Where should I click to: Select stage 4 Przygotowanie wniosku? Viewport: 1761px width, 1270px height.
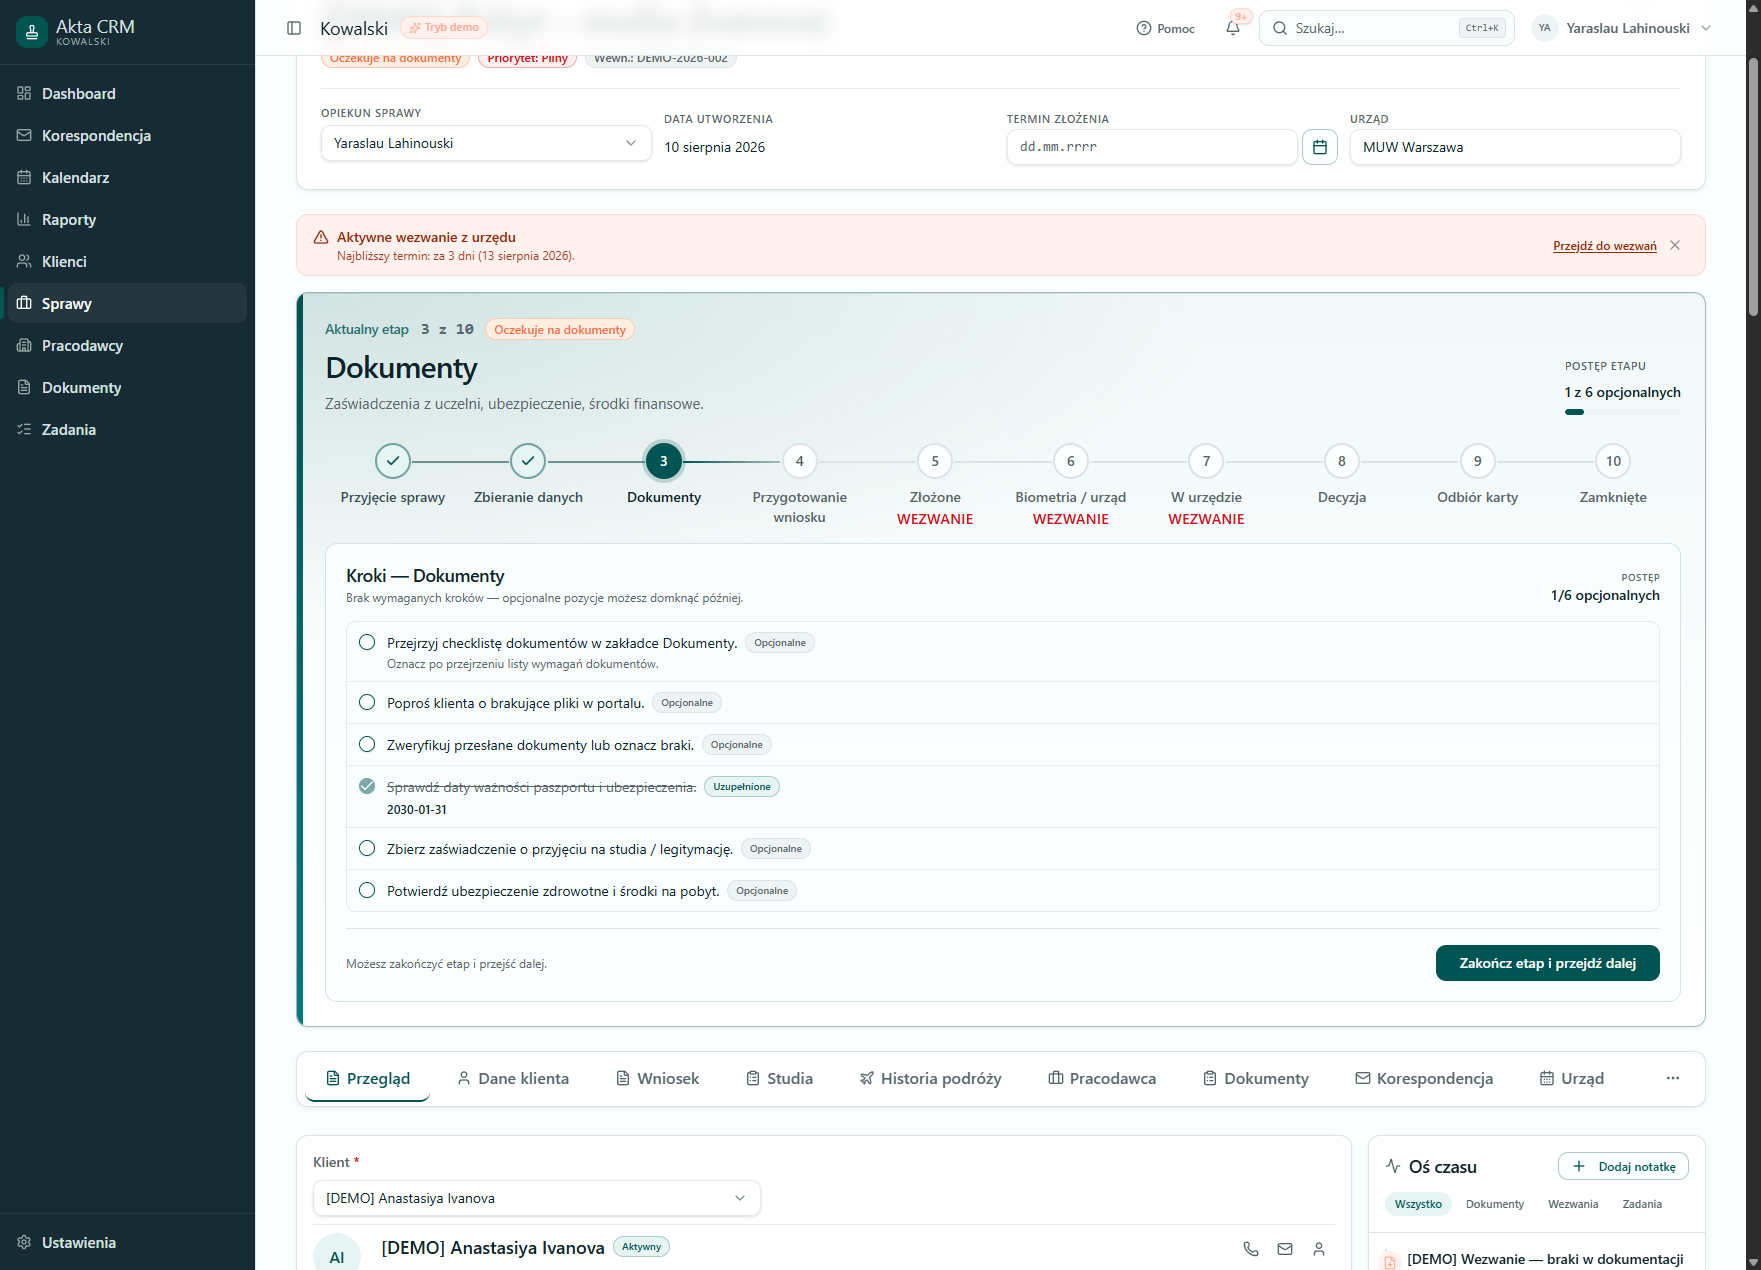pyautogui.click(x=799, y=461)
